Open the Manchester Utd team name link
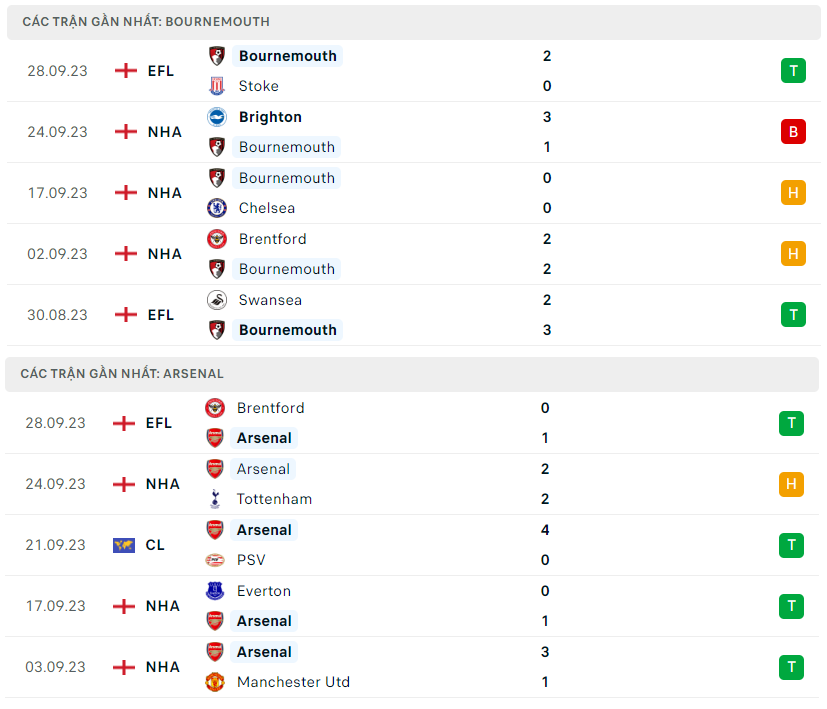 tap(293, 682)
